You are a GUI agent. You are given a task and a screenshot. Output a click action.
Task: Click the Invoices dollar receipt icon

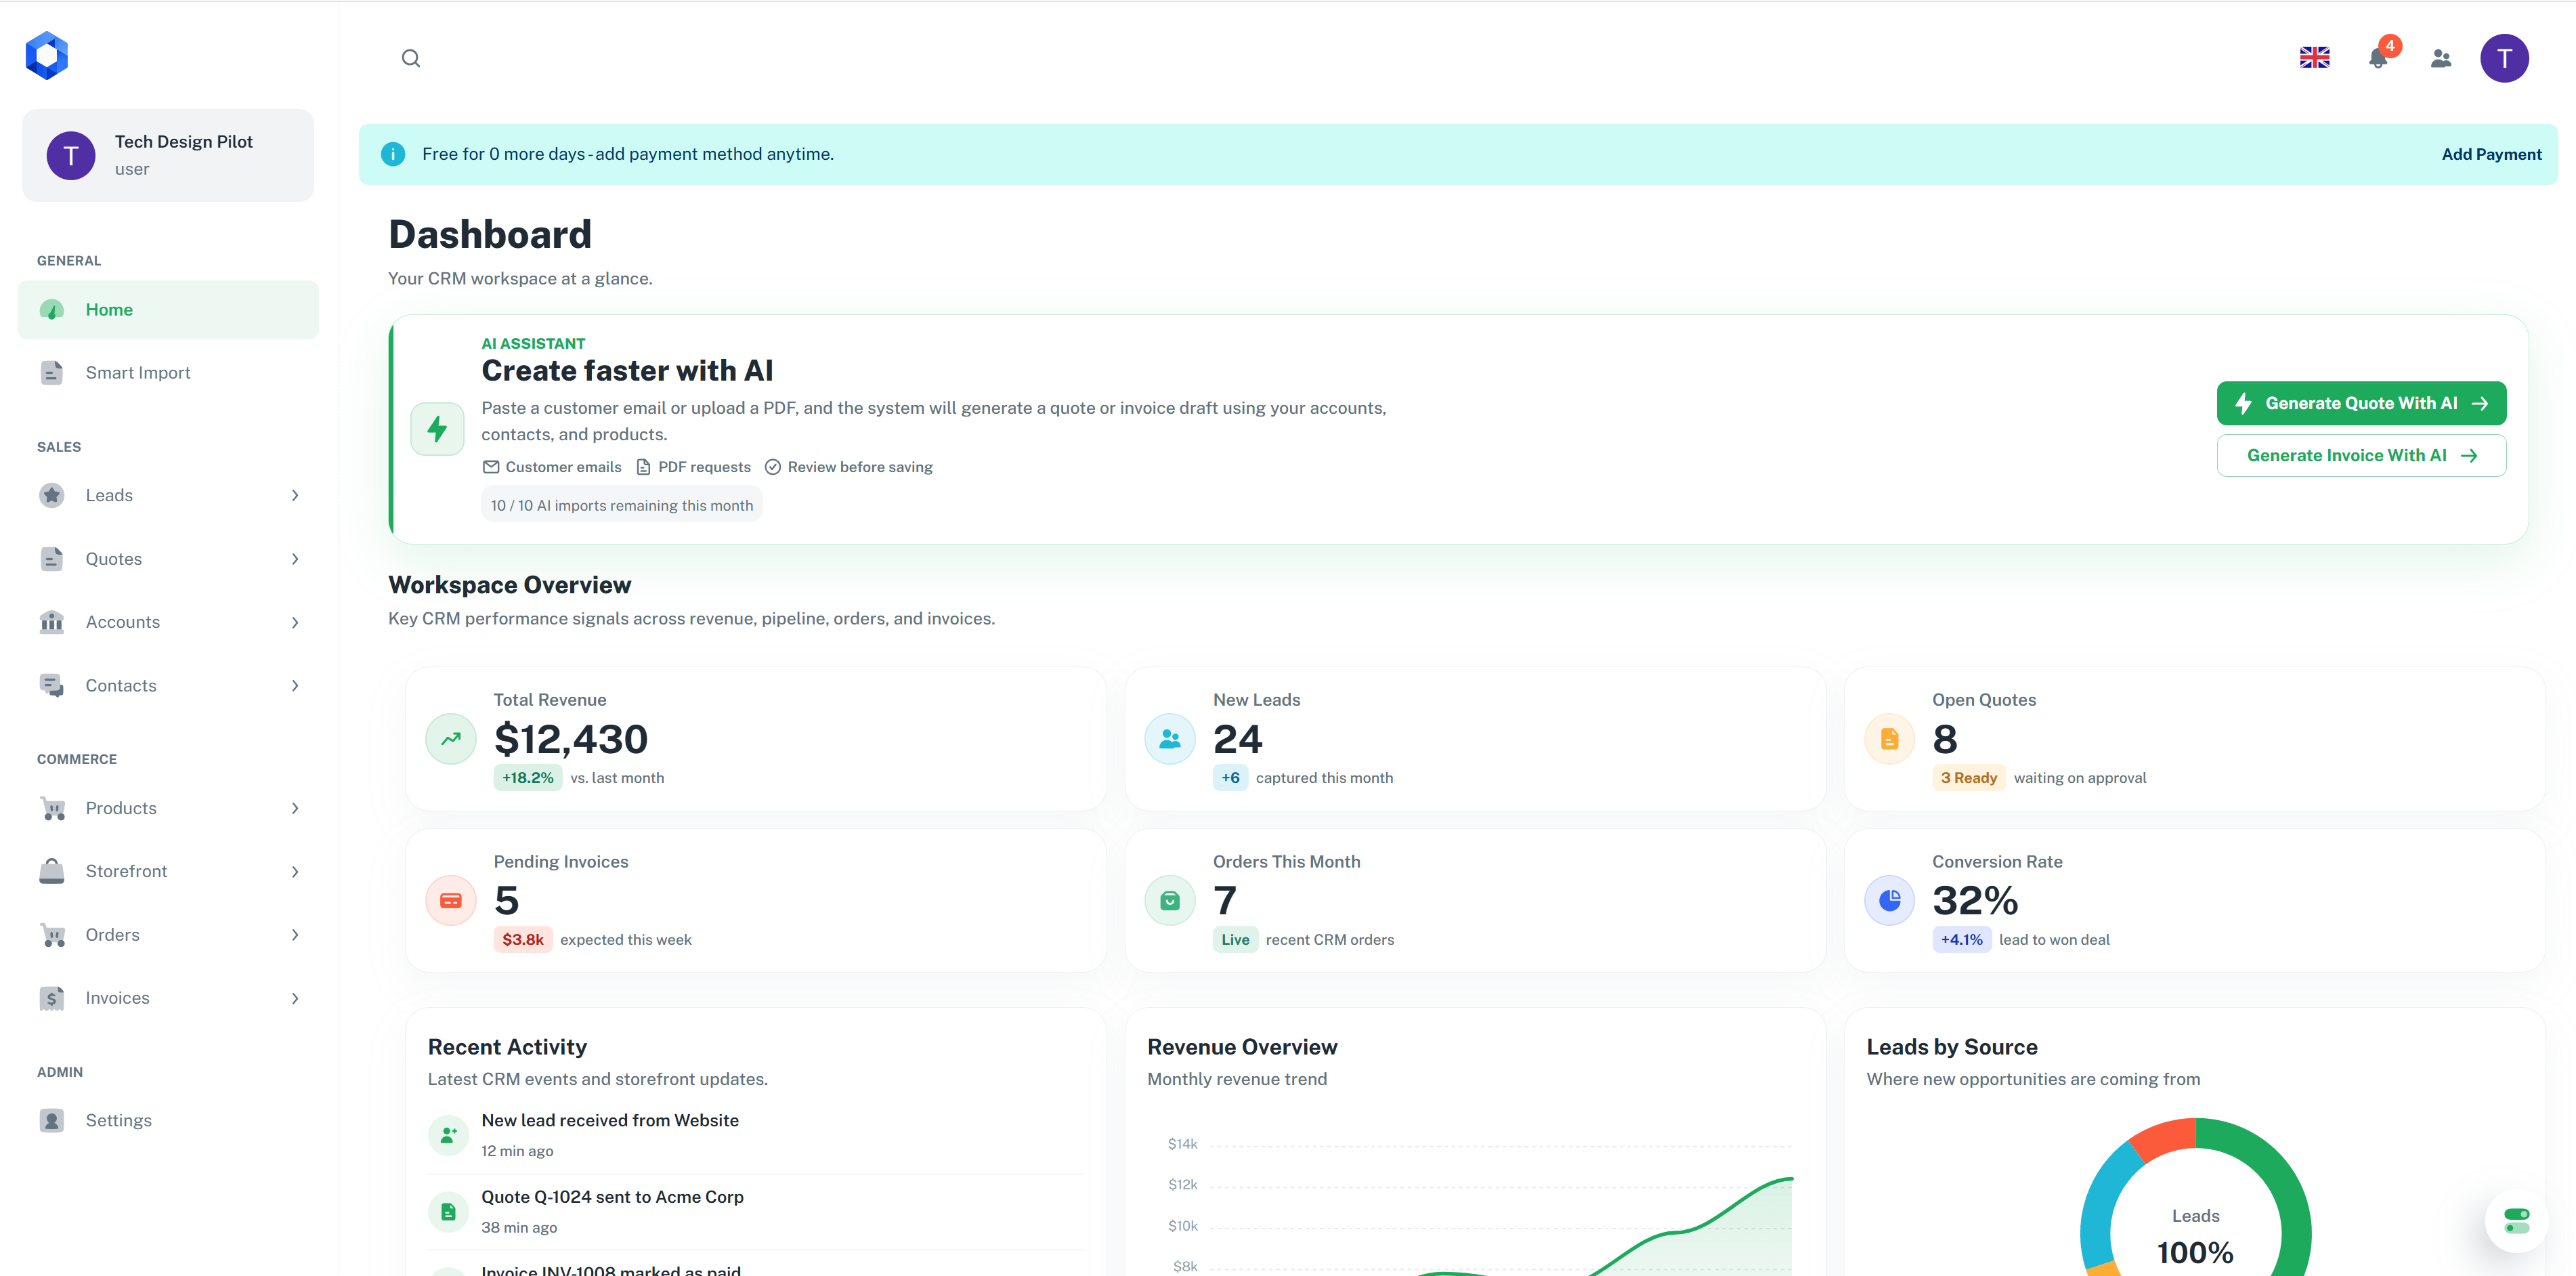(52, 998)
